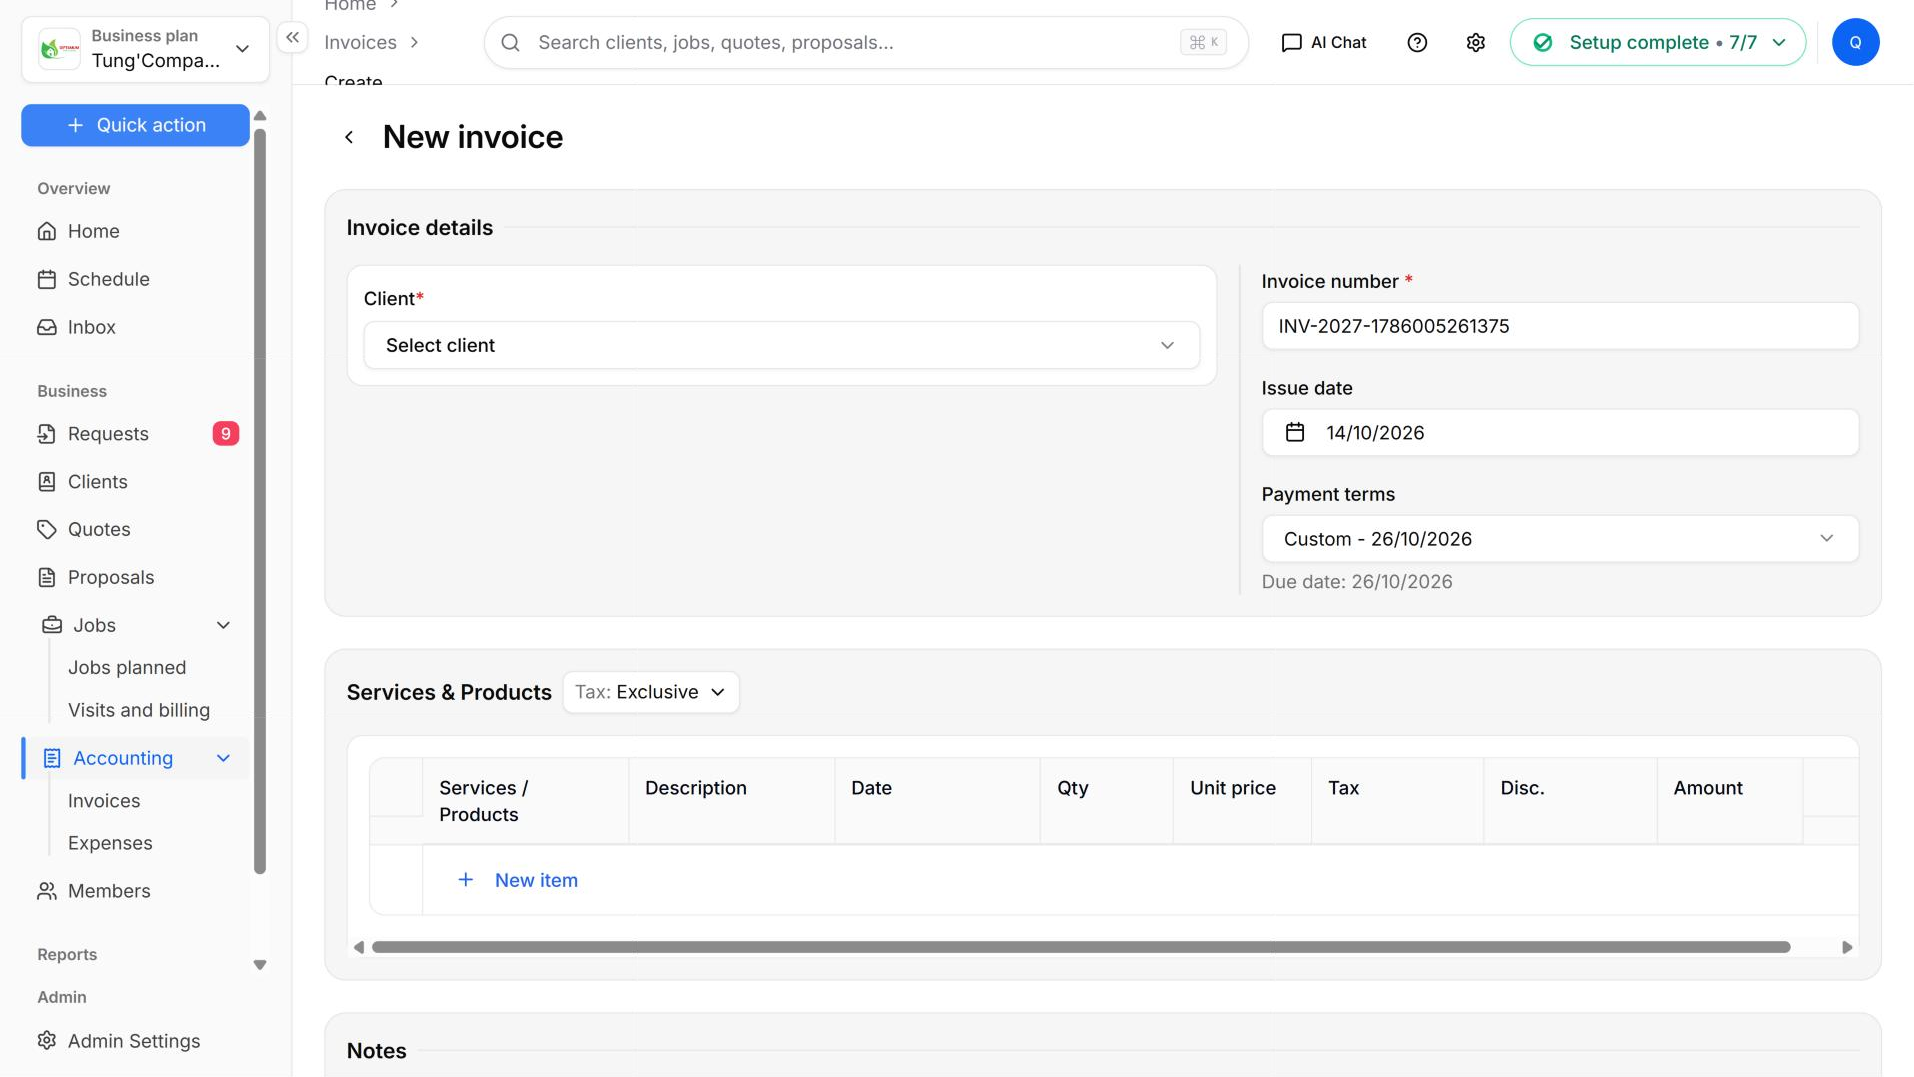Viewport: 1914px width, 1077px height.
Task: Click the Accounting ledger icon
Action: click(52, 758)
